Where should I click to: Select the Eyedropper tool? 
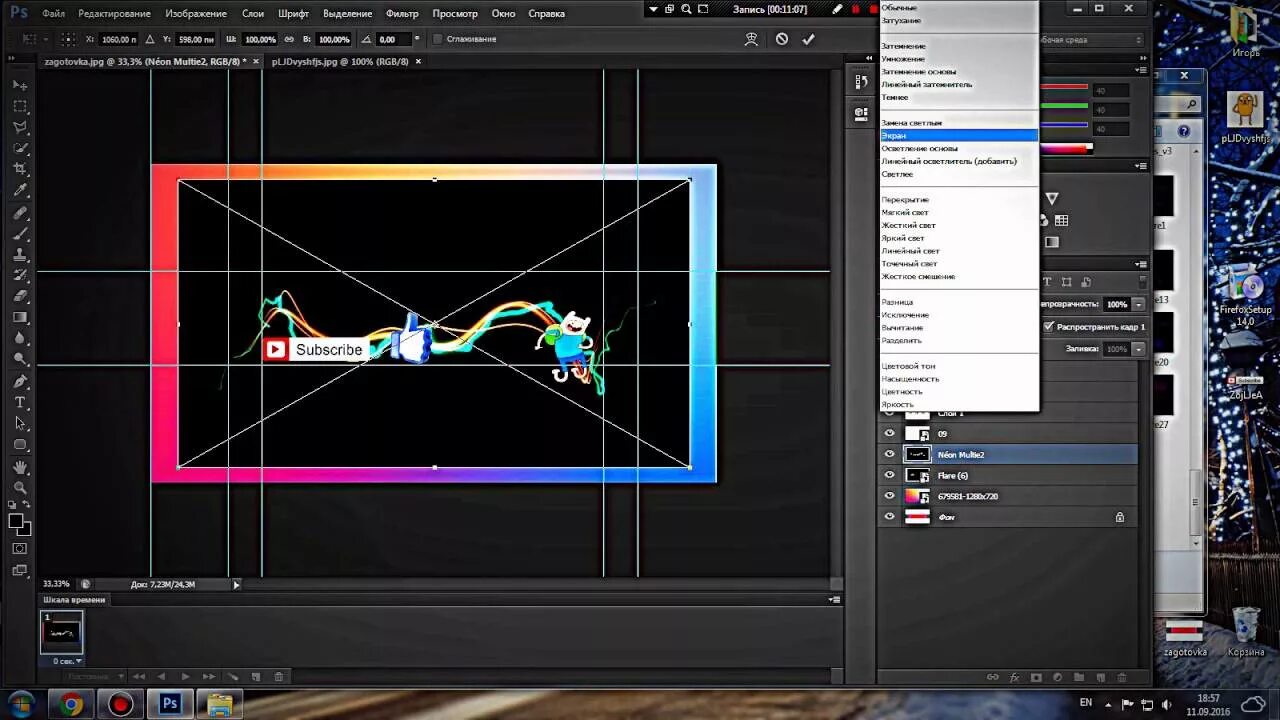pos(20,190)
